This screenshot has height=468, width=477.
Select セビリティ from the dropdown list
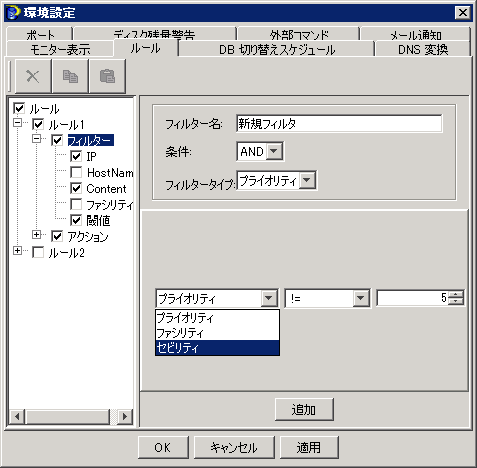[x=217, y=348]
